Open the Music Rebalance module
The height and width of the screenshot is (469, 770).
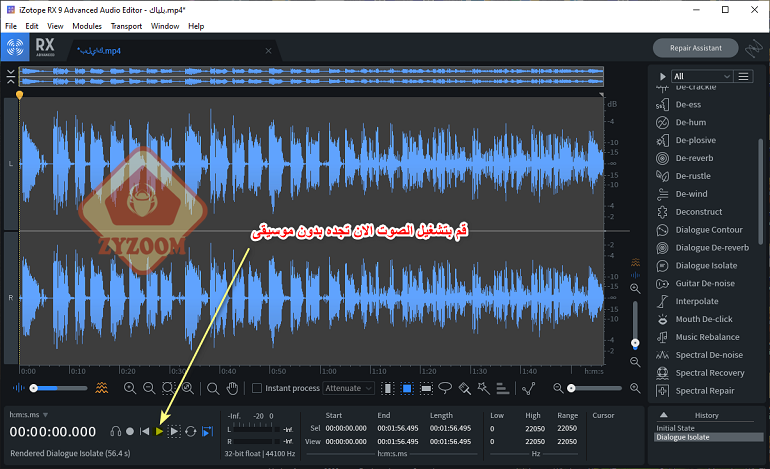tap(707, 337)
